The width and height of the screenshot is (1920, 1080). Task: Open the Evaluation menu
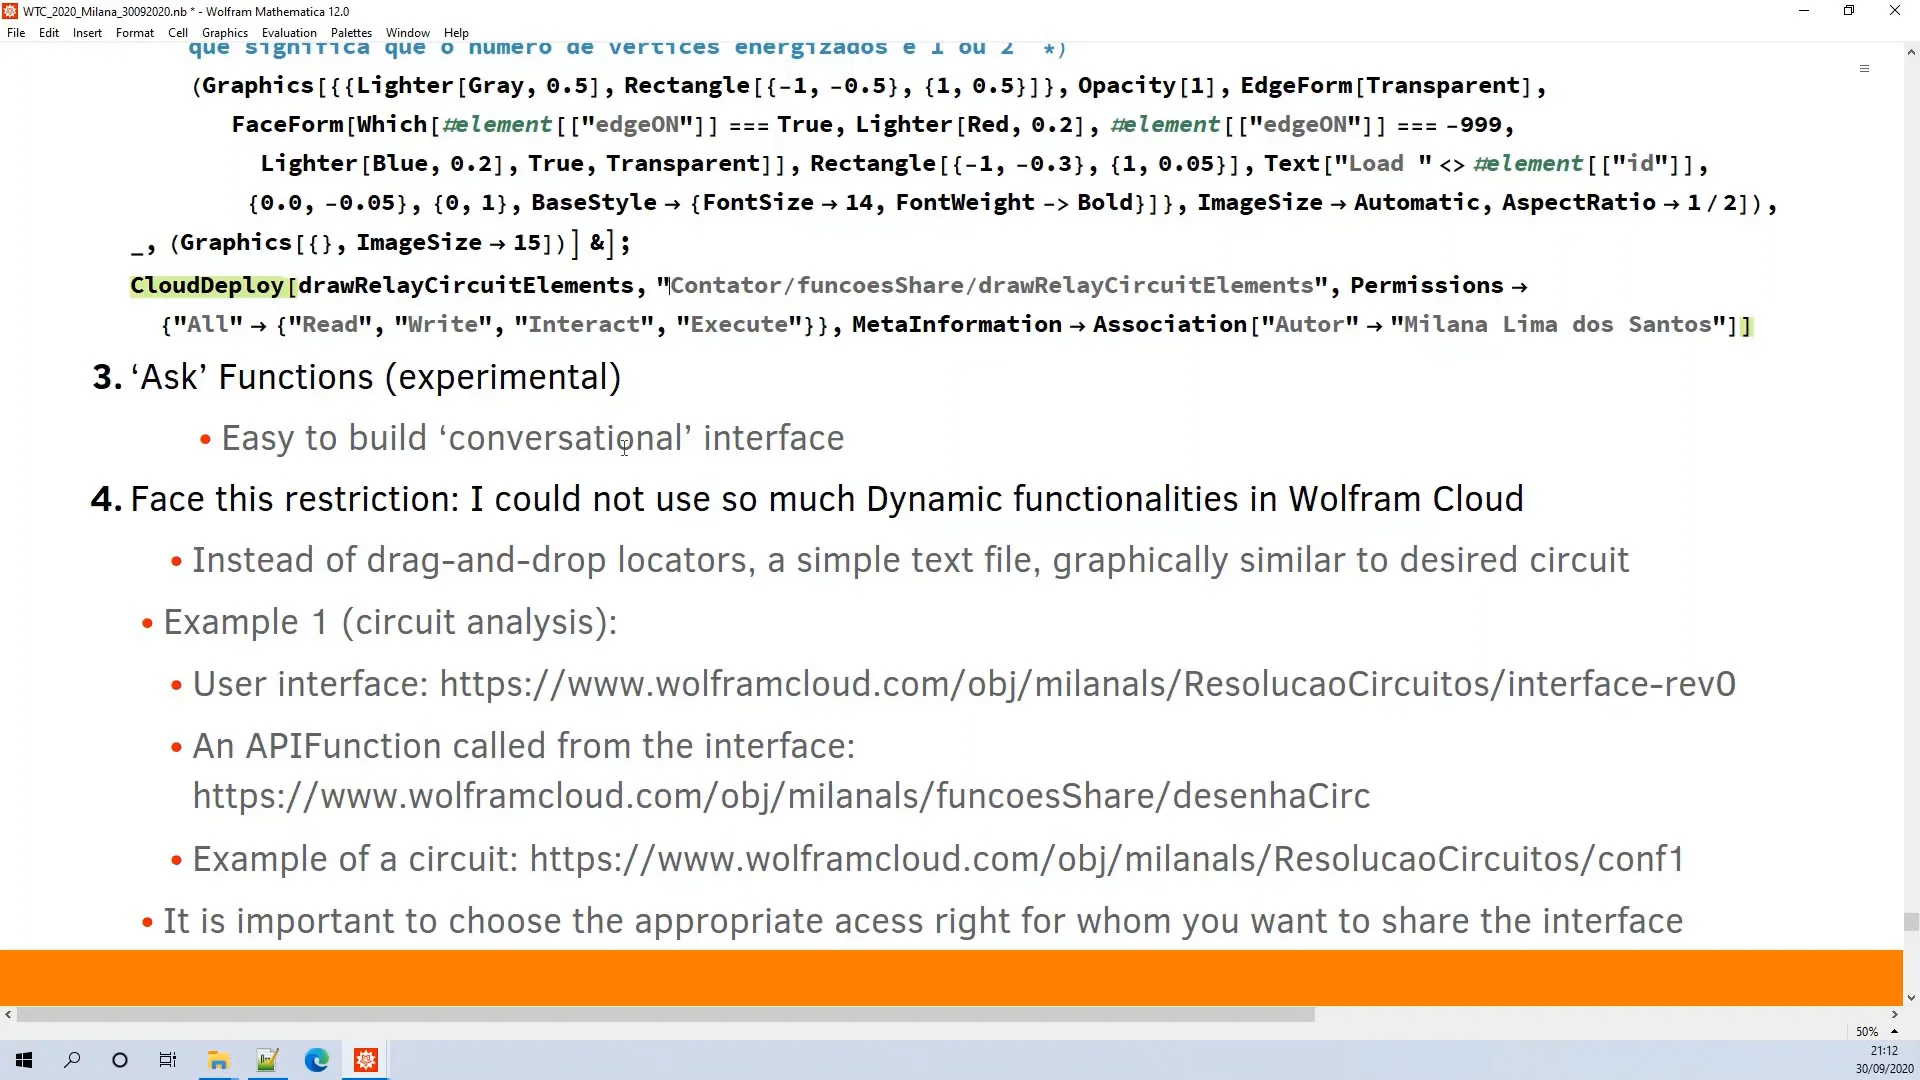(x=289, y=33)
